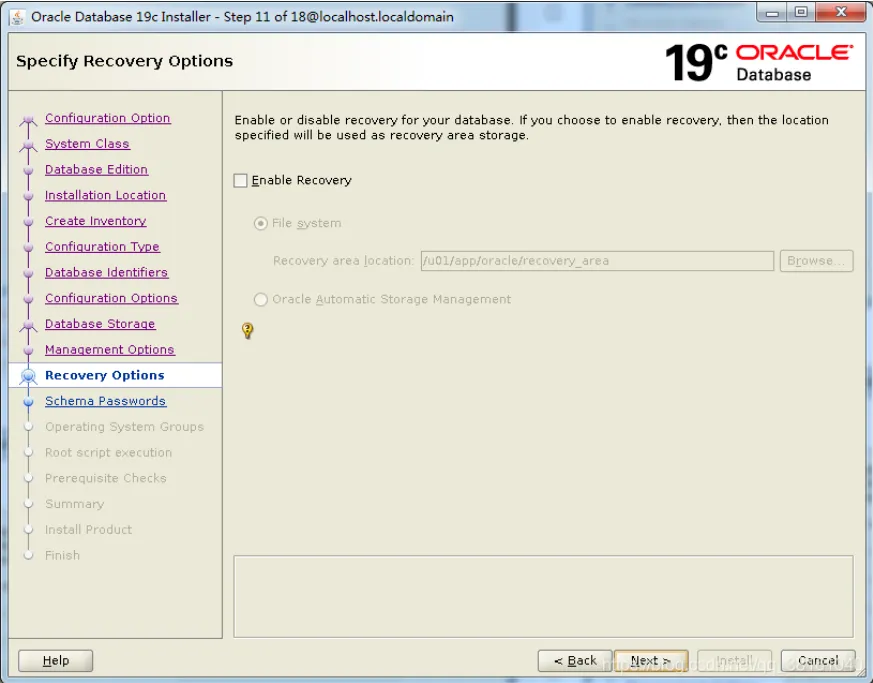Click the yellow lightbulb hint icon
The width and height of the screenshot is (873, 683).
coord(248,331)
